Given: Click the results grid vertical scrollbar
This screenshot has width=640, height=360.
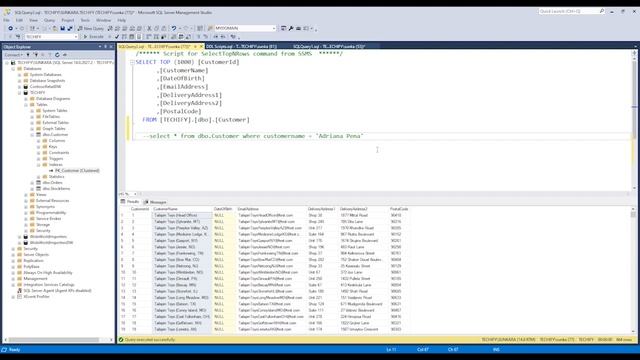Looking at the screenshot, I should click(x=633, y=271).
